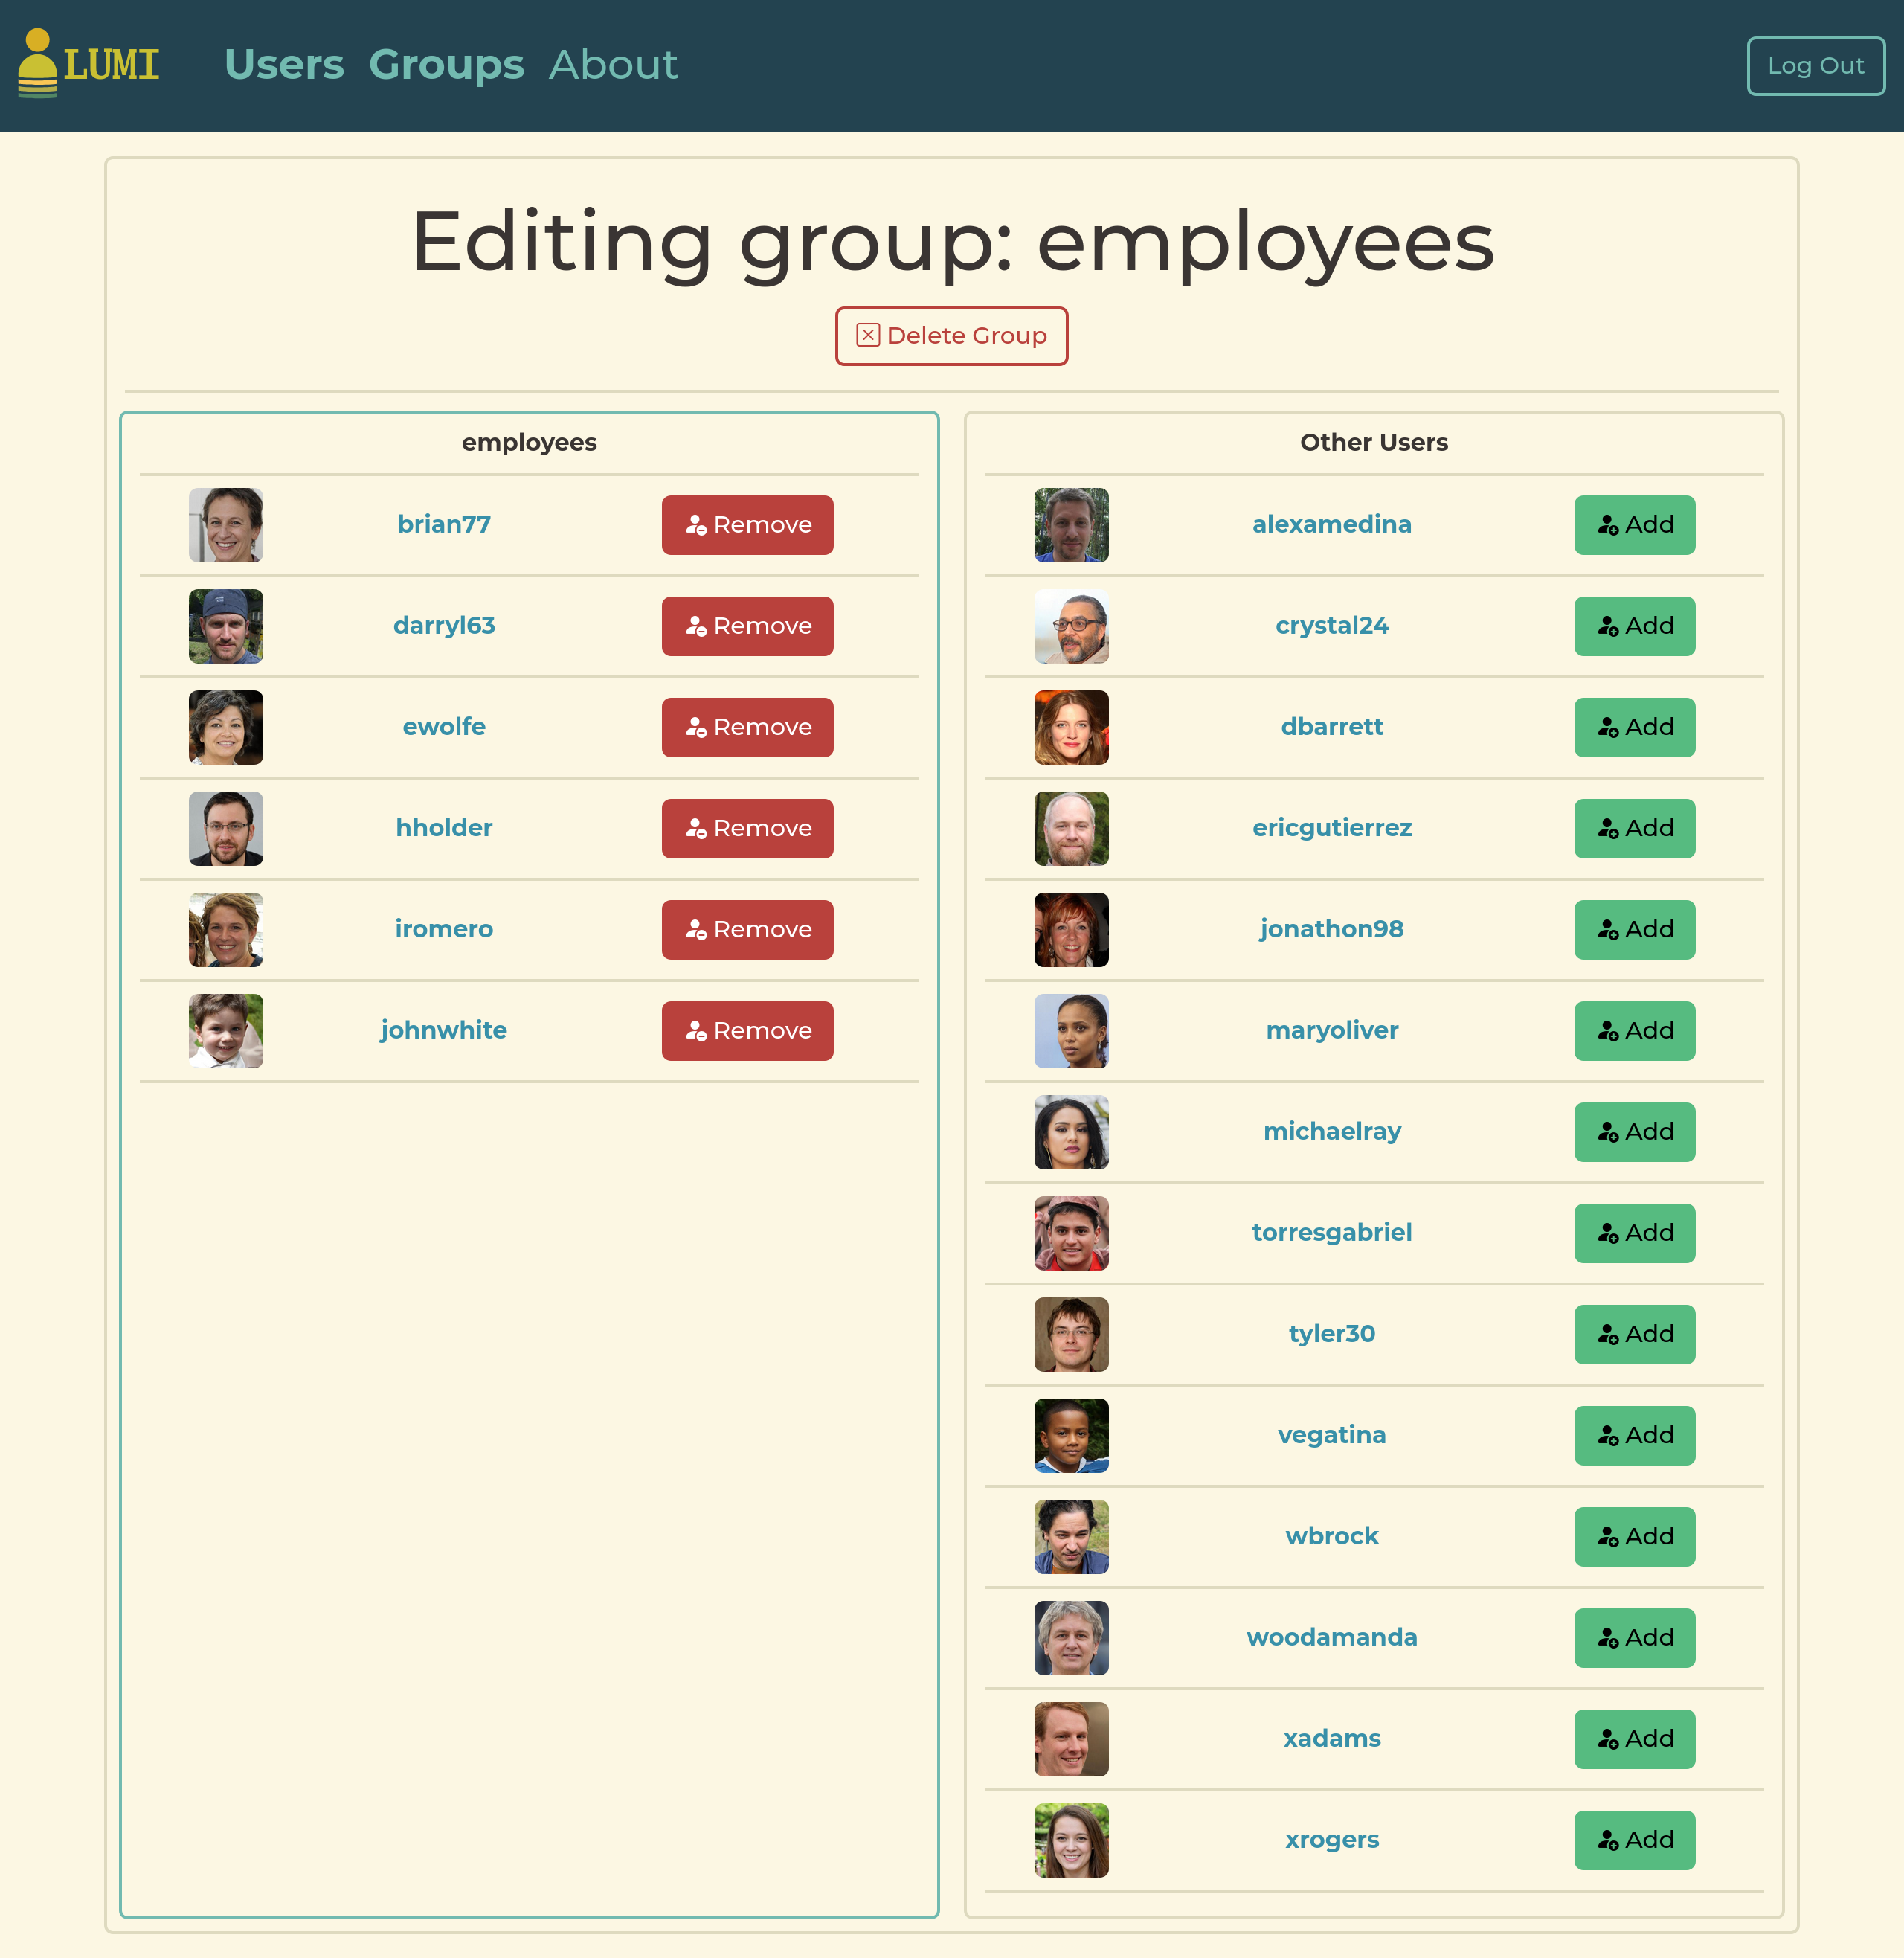Open the About page
This screenshot has height=1958, width=1904.
coord(613,65)
